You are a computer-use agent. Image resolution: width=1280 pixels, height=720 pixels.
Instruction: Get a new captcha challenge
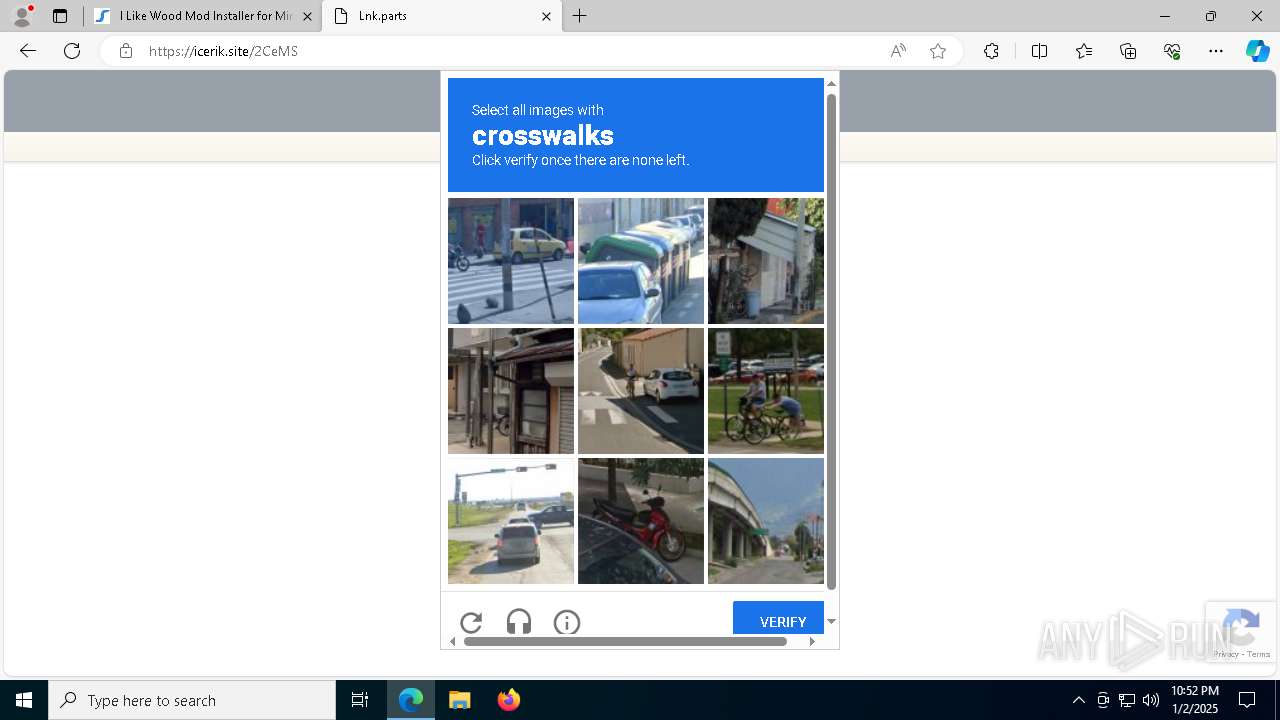pyautogui.click(x=471, y=622)
